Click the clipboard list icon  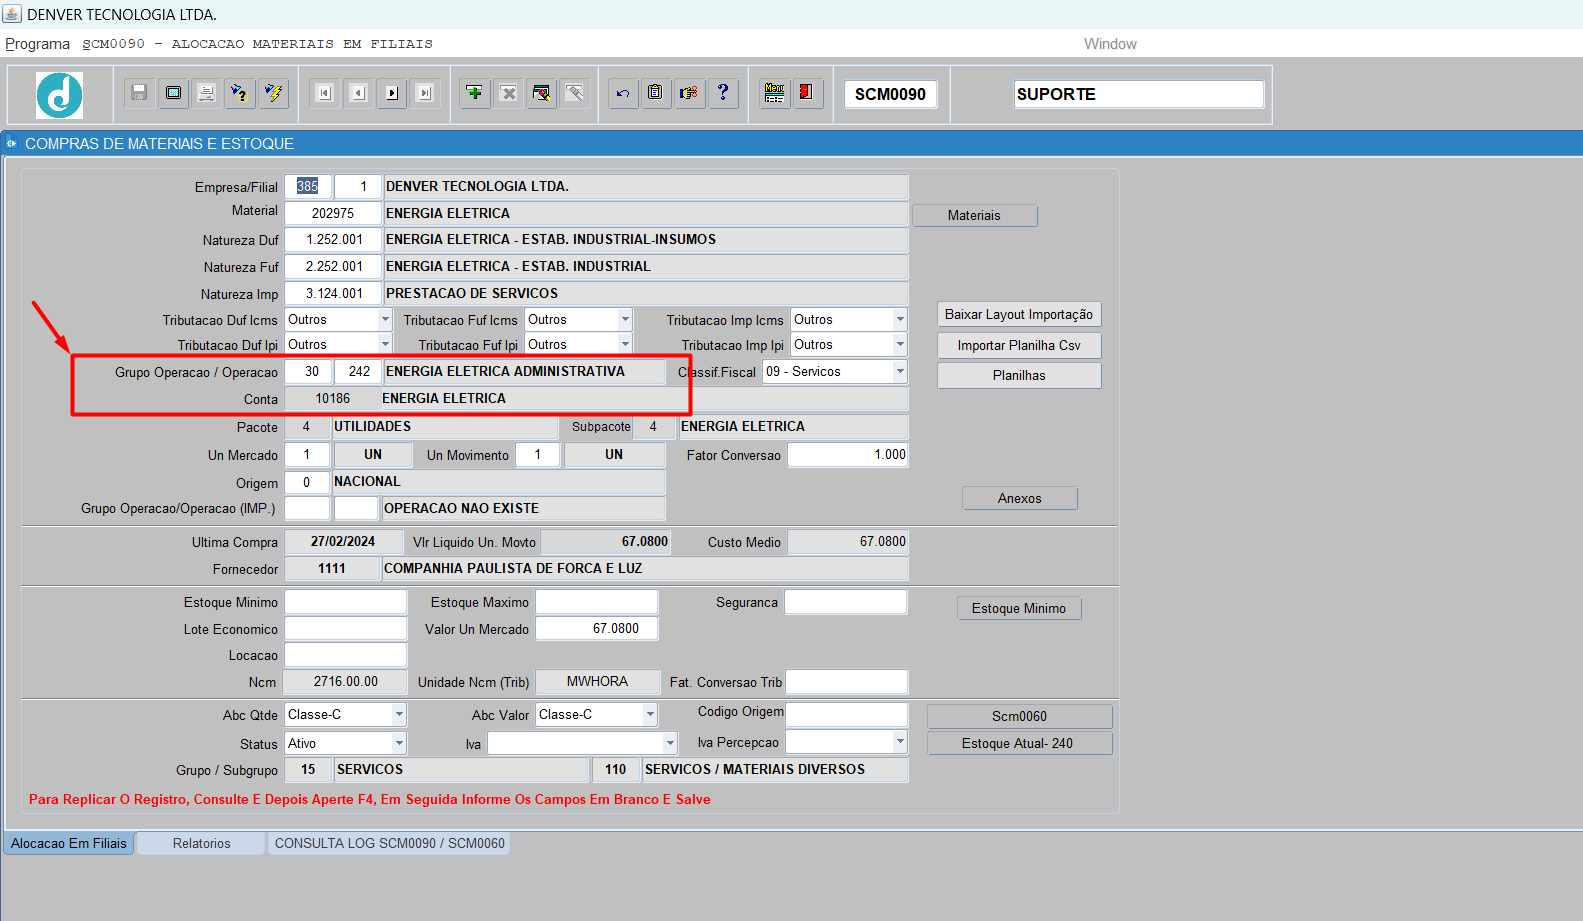(x=655, y=93)
